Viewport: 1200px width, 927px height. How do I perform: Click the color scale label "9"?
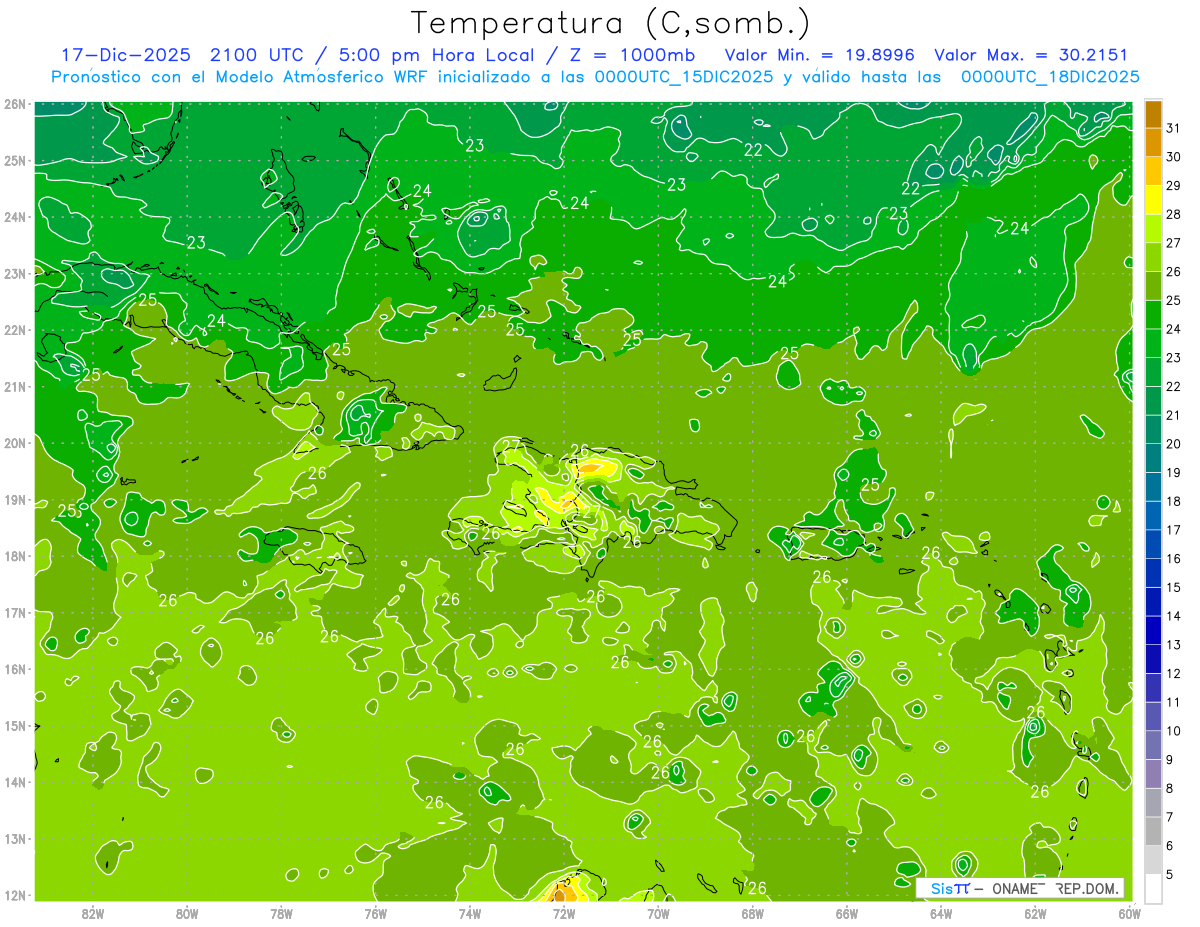click(1170, 759)
